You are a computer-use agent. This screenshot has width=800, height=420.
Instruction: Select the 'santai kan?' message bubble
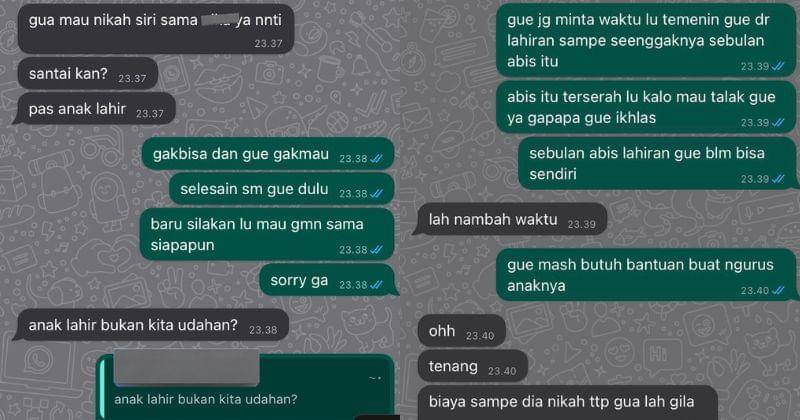click(87, 75)
